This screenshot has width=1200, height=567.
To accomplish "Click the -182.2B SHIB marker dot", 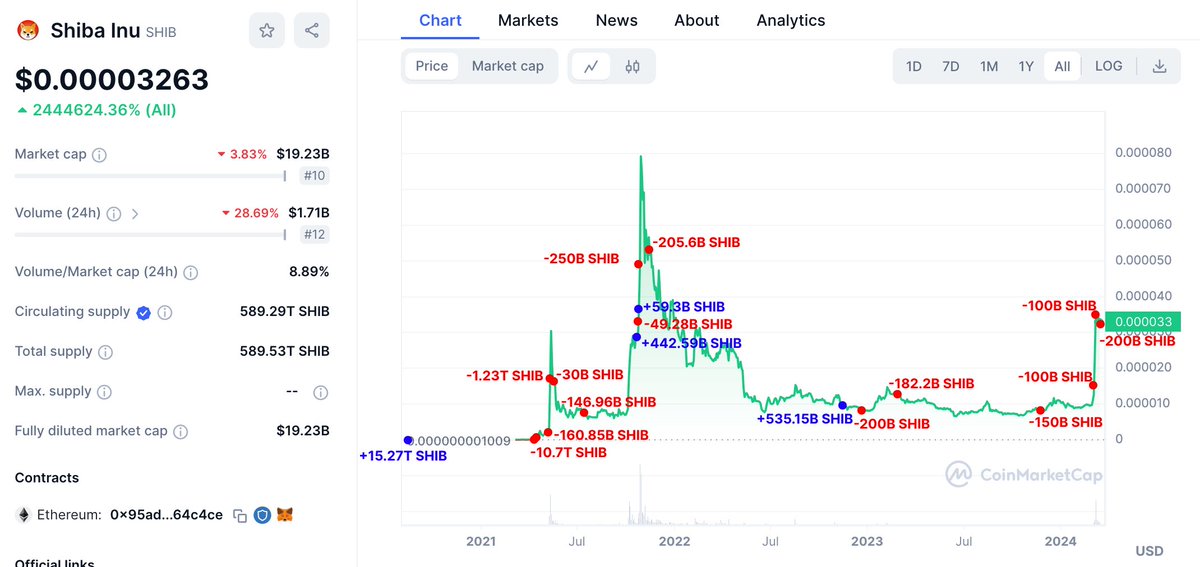I will [897, 394].
